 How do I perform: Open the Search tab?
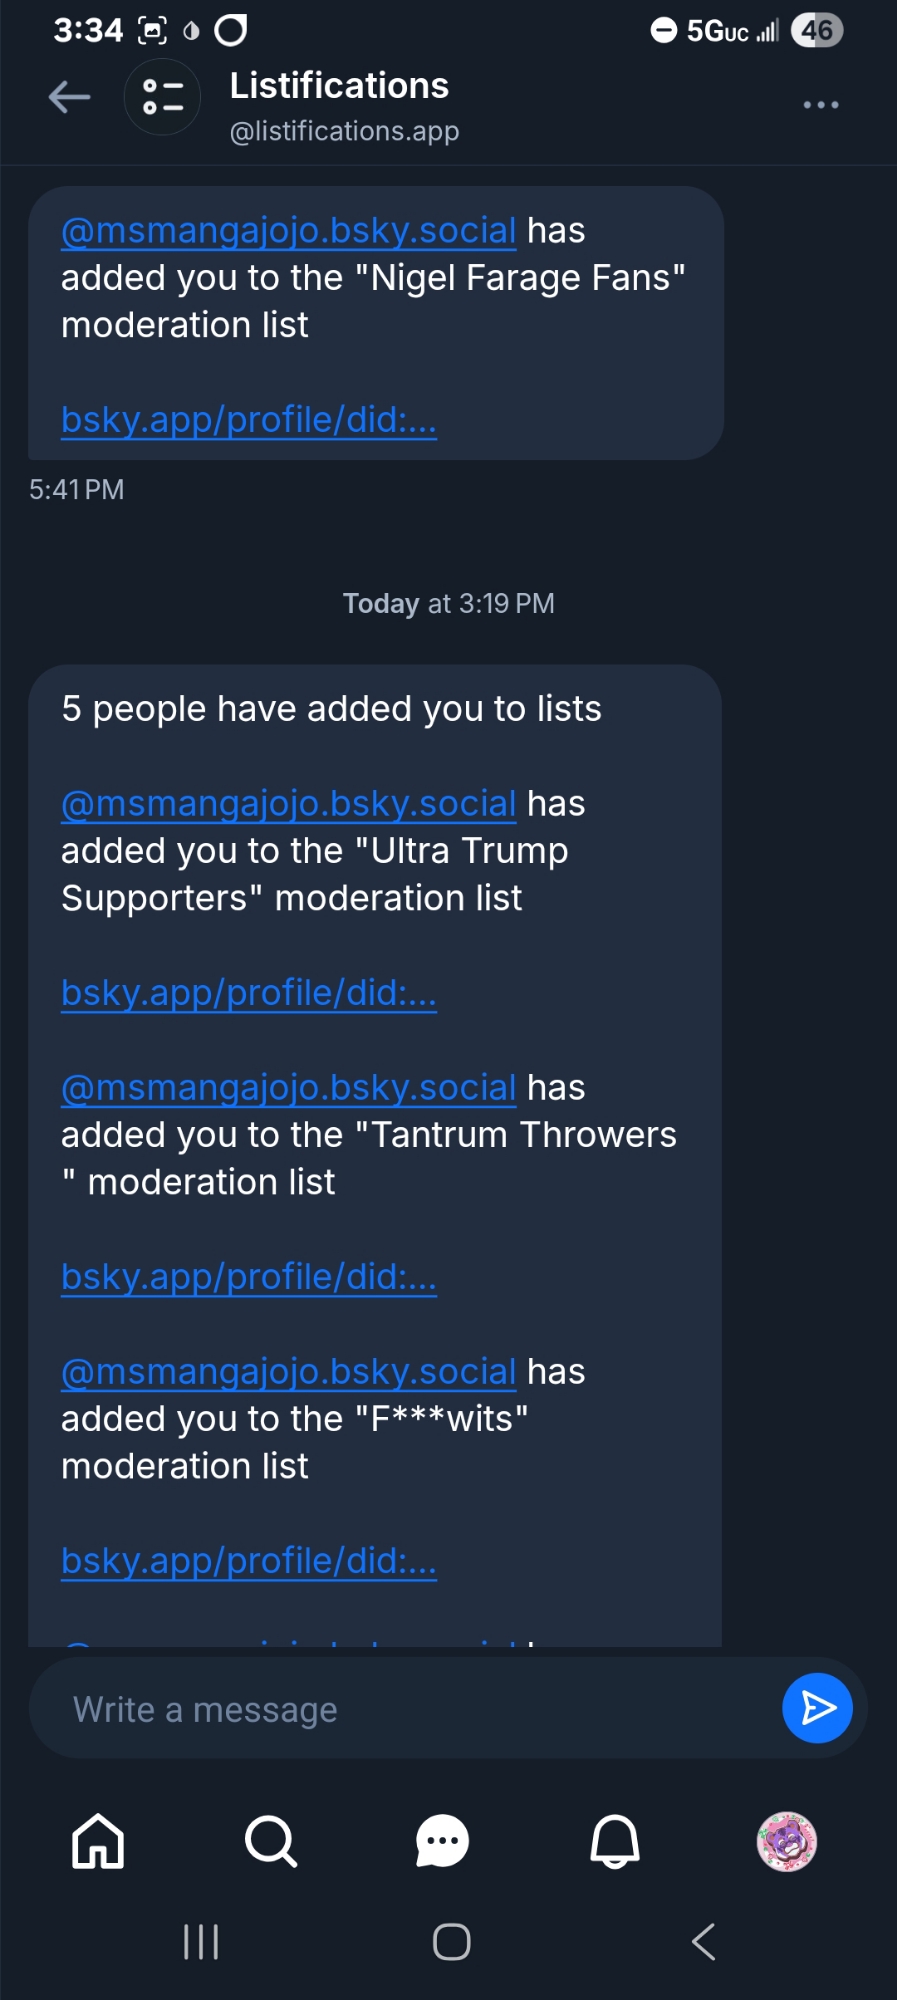tap(270, 1841)
